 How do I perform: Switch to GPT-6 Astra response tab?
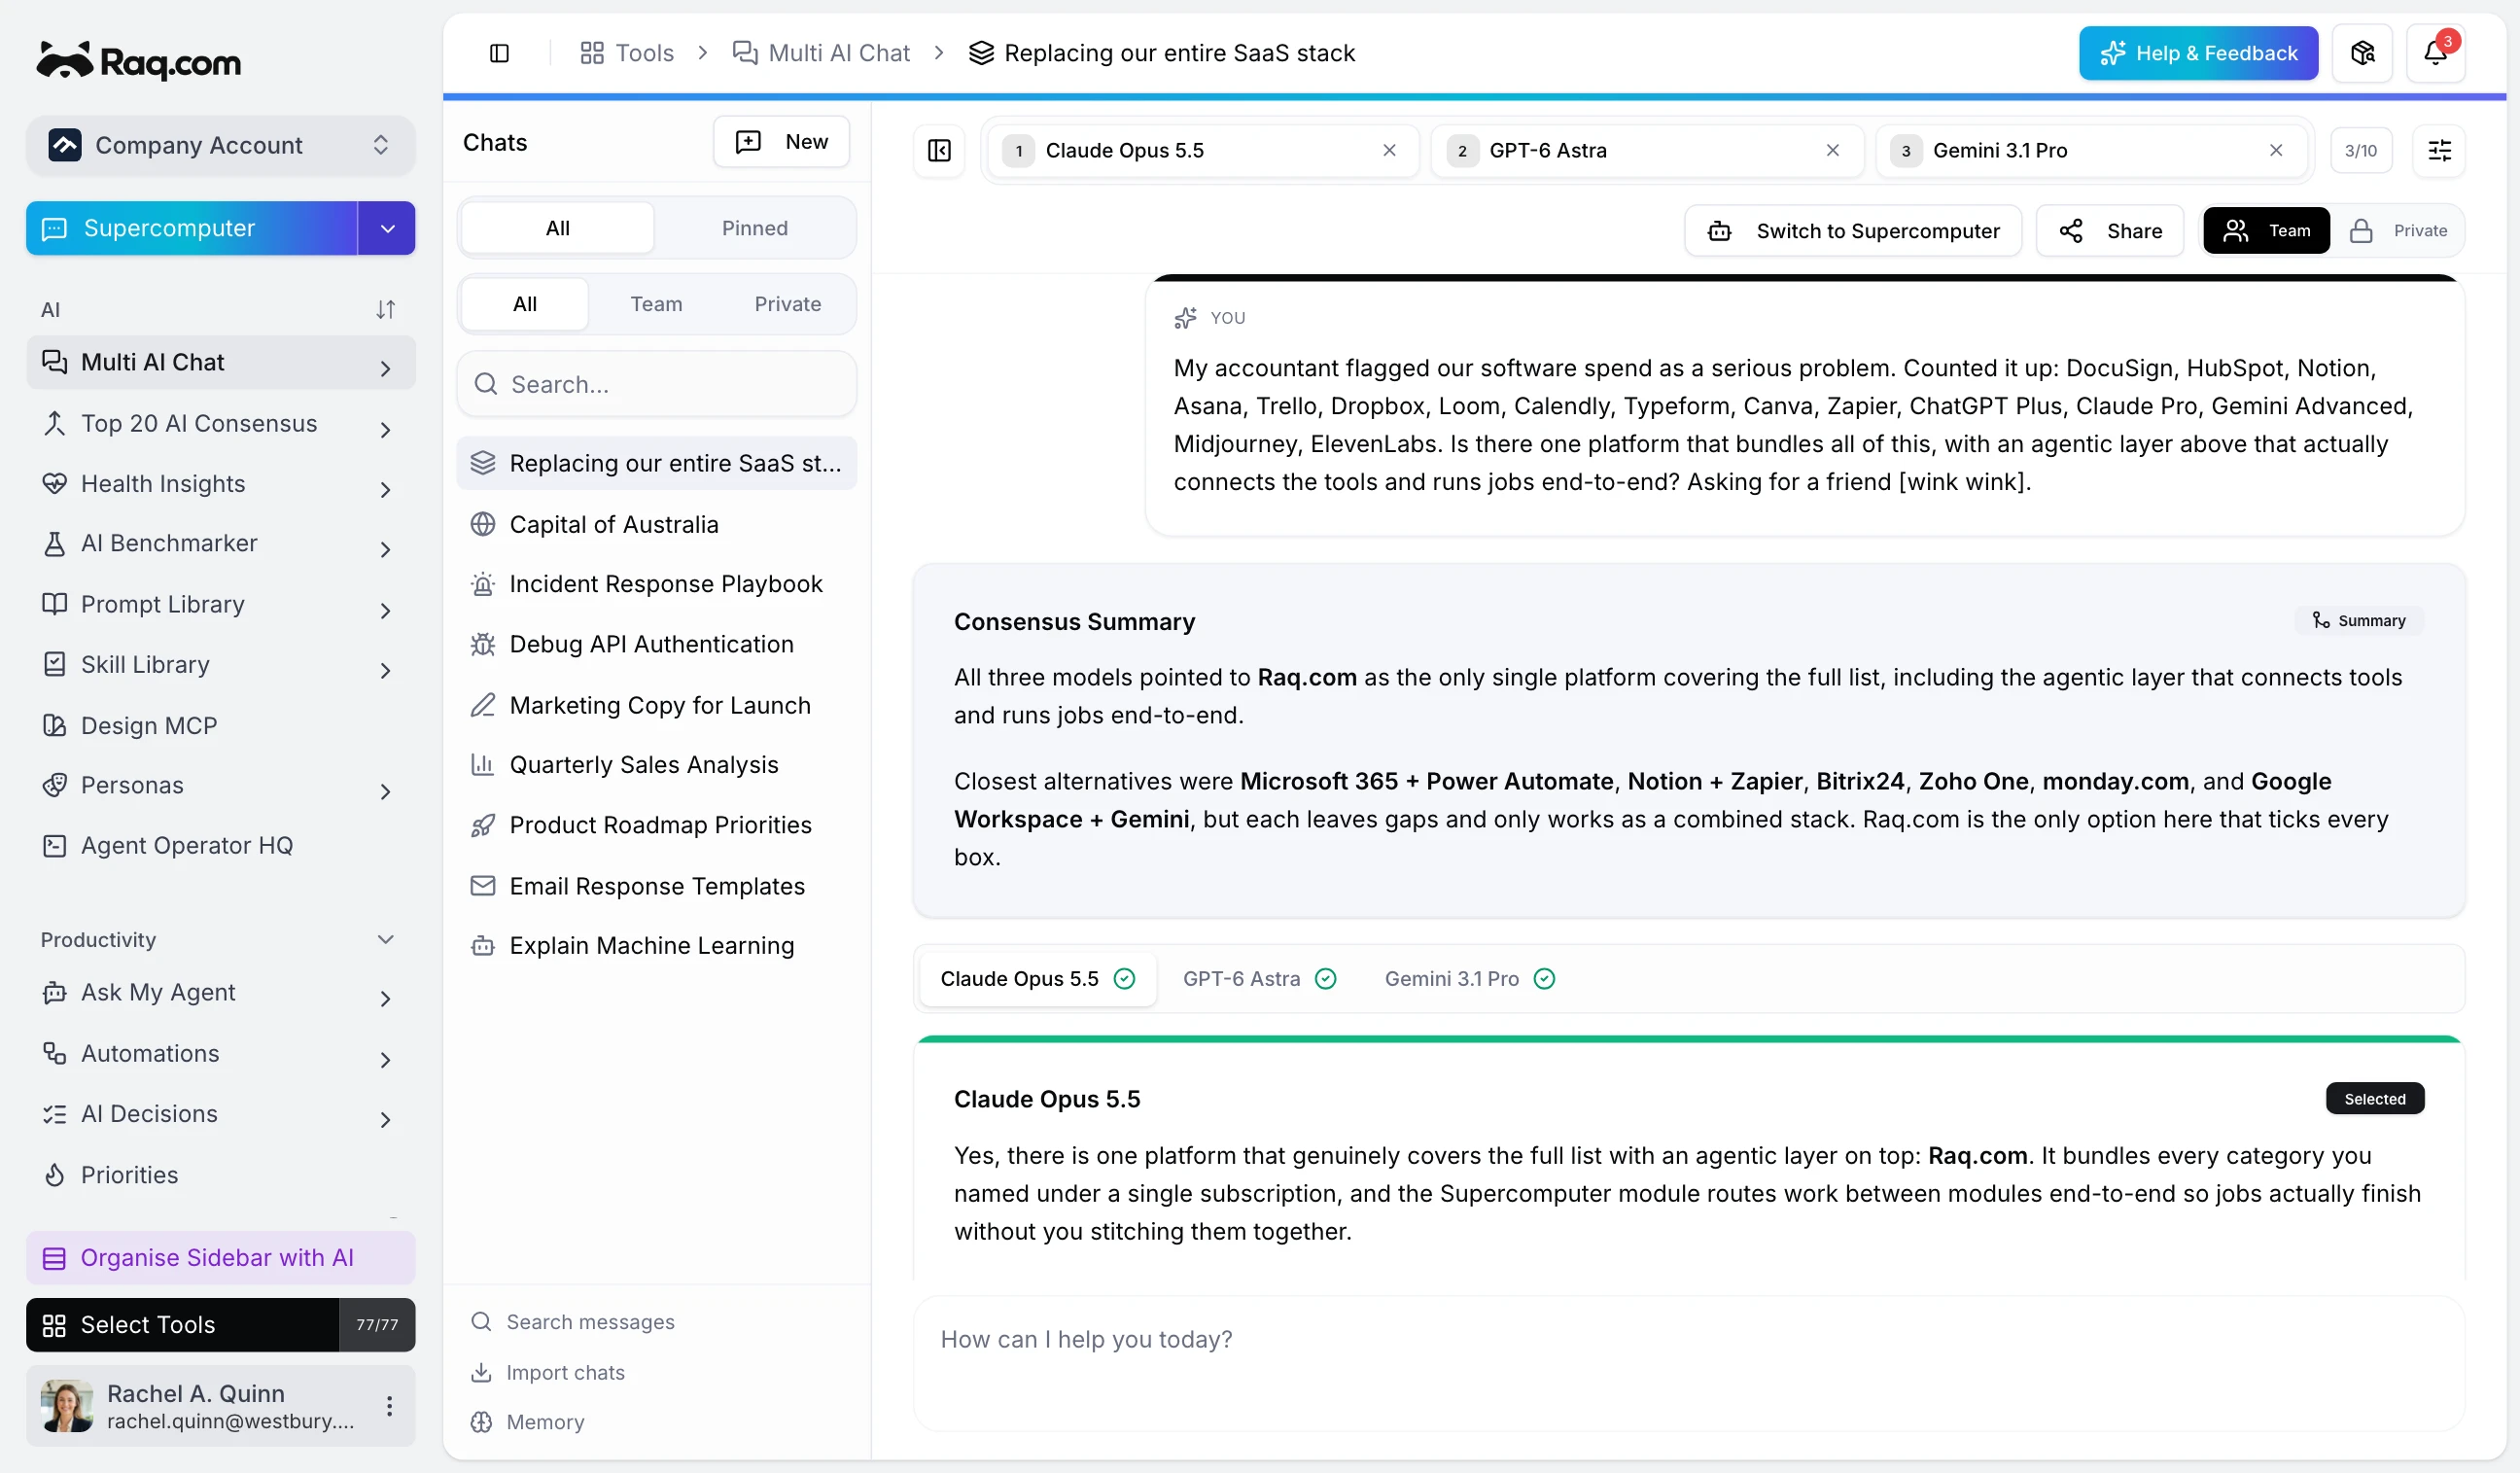1259,978
